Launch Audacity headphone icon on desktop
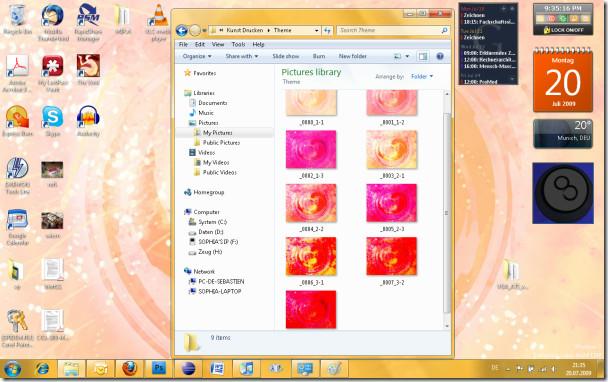The height and width of the screenshot is (382, 608). click(88, 121)
